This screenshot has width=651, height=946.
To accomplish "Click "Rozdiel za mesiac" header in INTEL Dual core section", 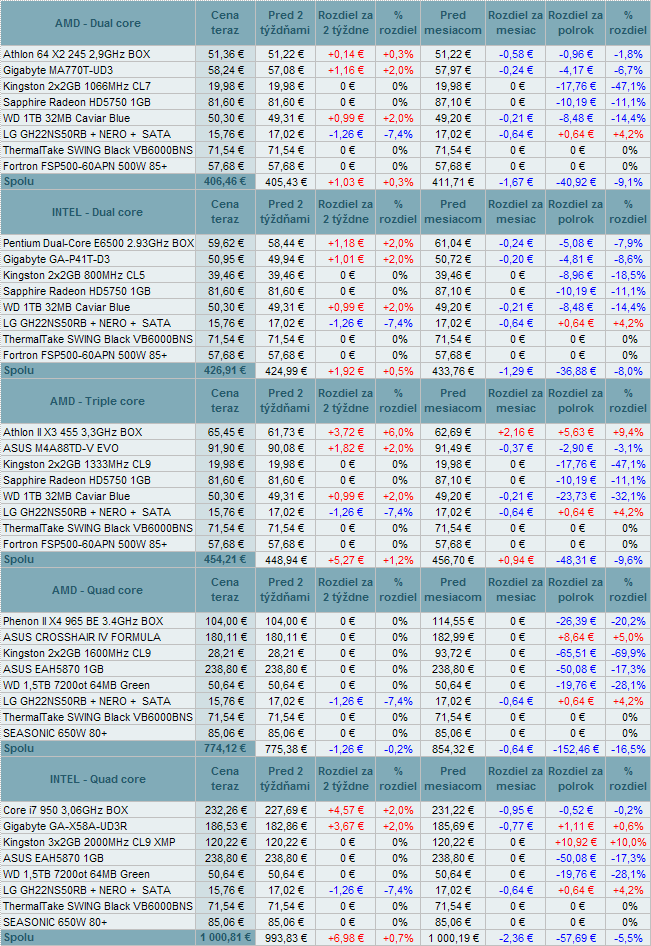I will (x=516, y=212).
